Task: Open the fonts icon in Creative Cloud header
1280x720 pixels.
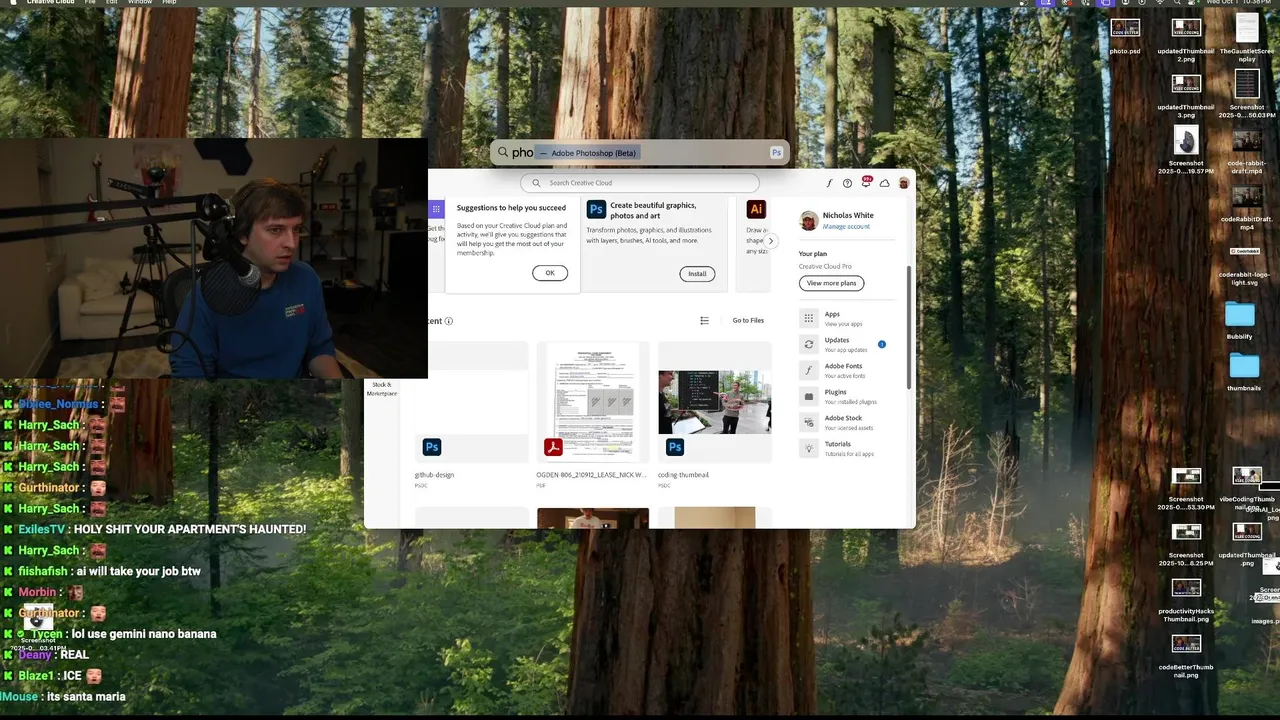Action: pos(829,183)
